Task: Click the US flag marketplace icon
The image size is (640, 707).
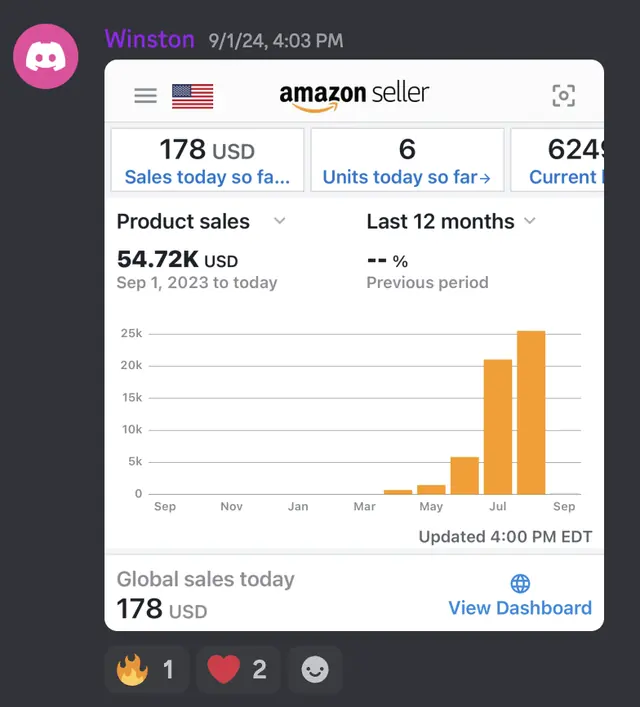Action: tap(193, 96)
